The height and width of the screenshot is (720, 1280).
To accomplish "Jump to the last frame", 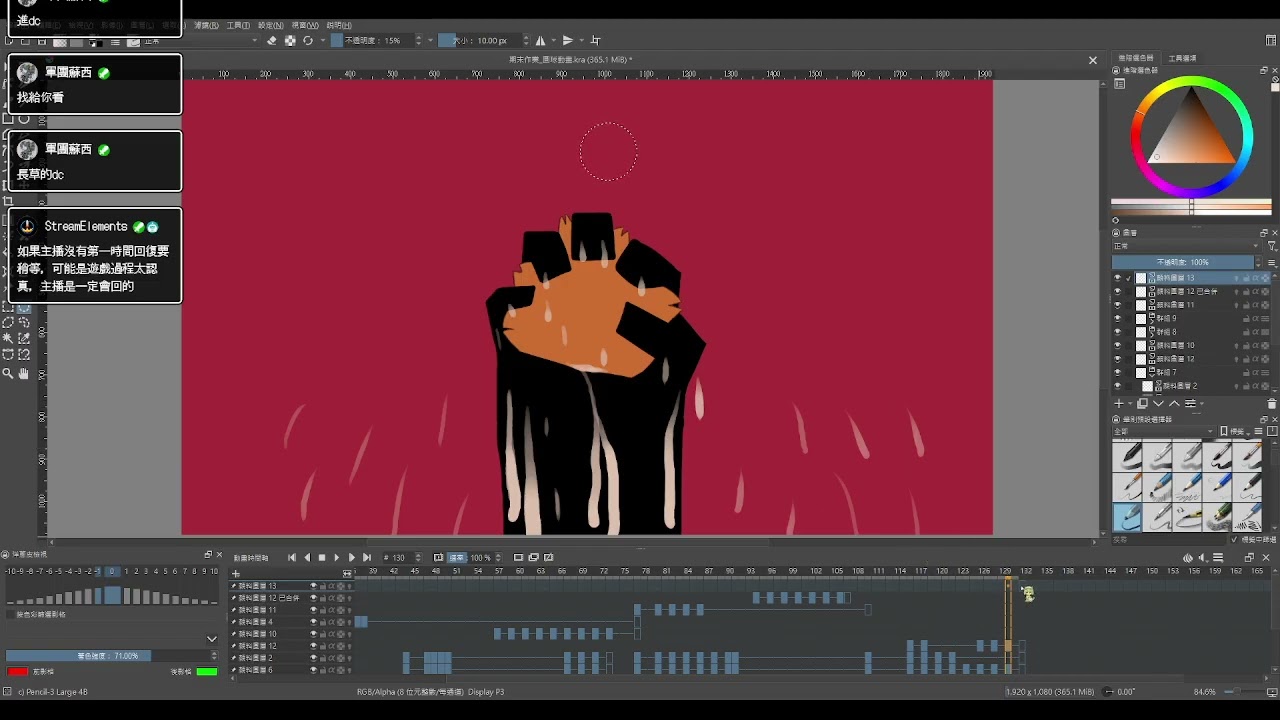I will click(367, 558).
